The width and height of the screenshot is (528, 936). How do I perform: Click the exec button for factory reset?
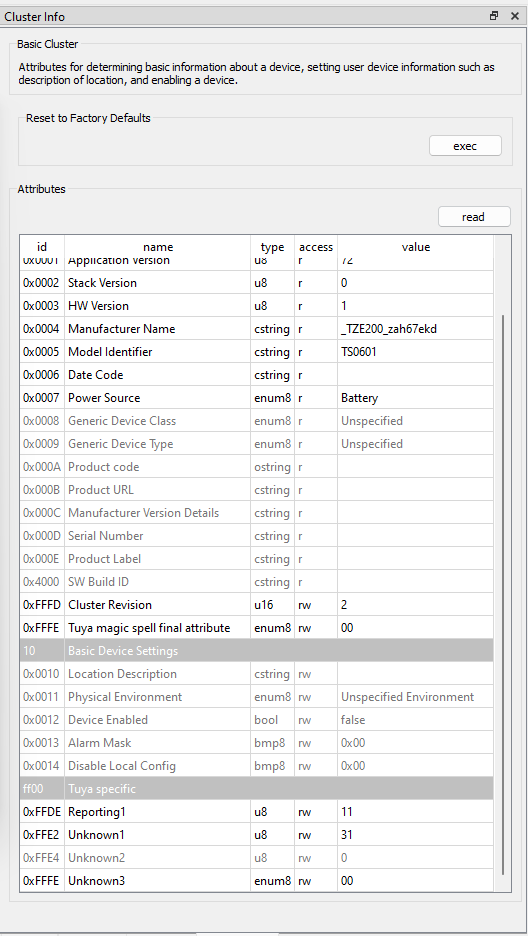465,146
